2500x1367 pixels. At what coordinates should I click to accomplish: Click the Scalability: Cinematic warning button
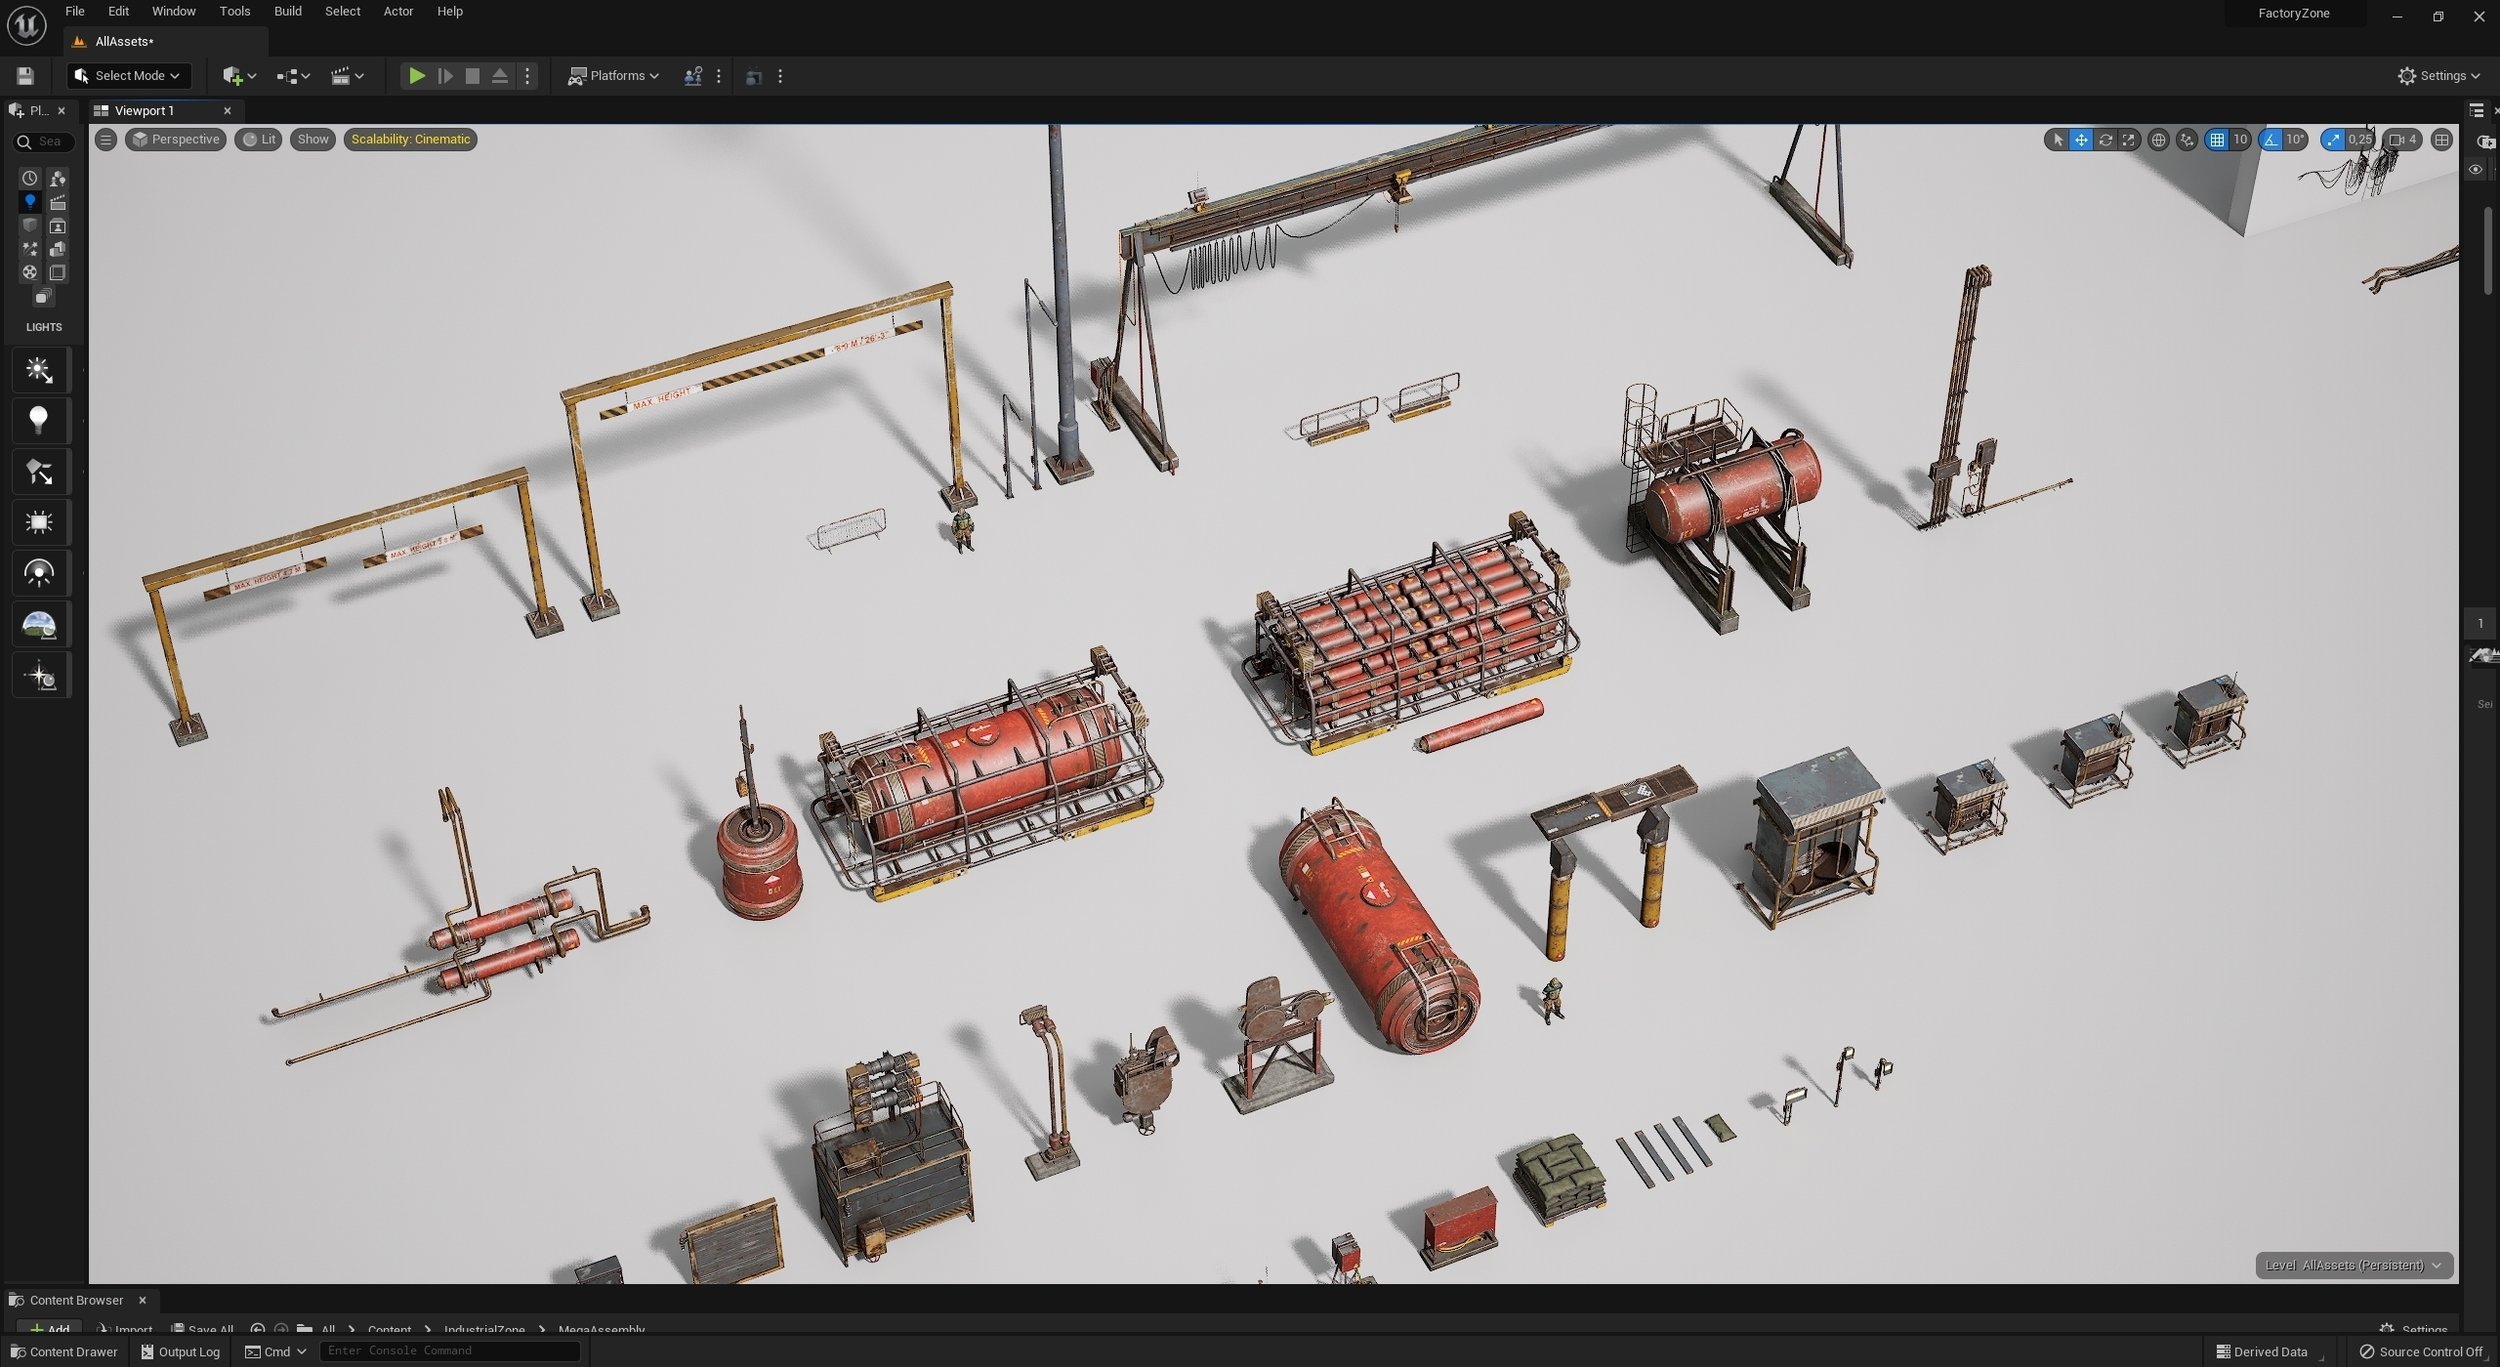click(x=410, y=140)
